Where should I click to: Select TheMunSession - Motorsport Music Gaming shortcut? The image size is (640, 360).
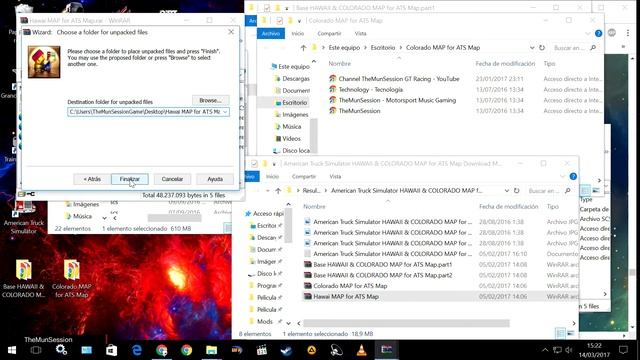pos(393,100)
